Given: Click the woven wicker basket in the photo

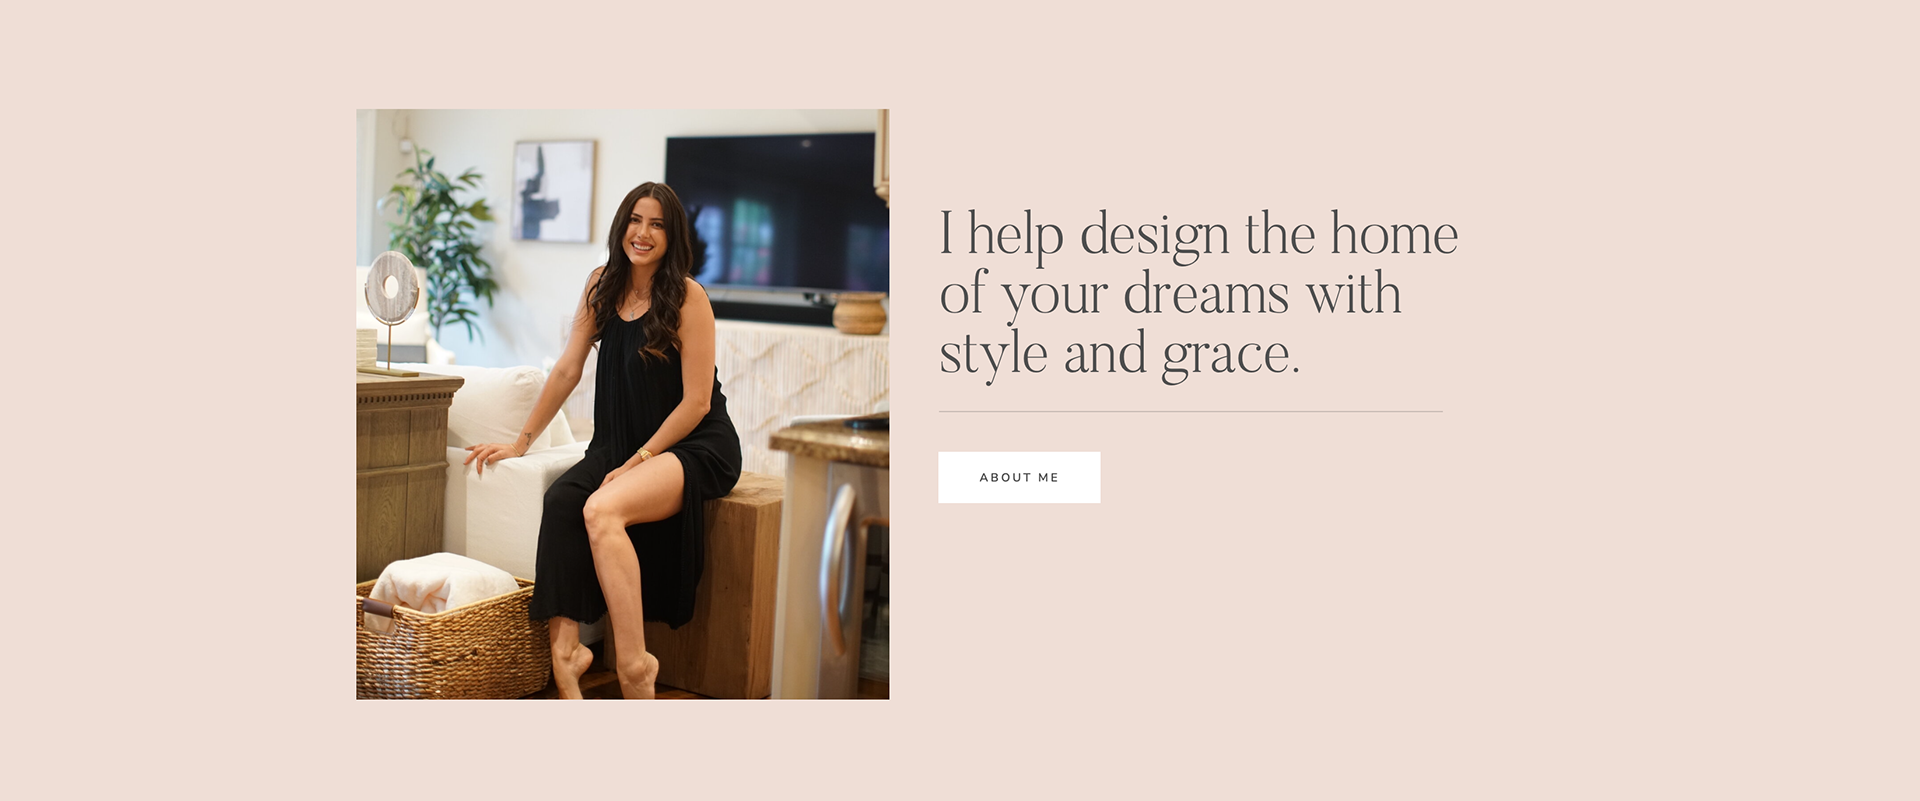Looking at the screenshot, I should point(453,640).
